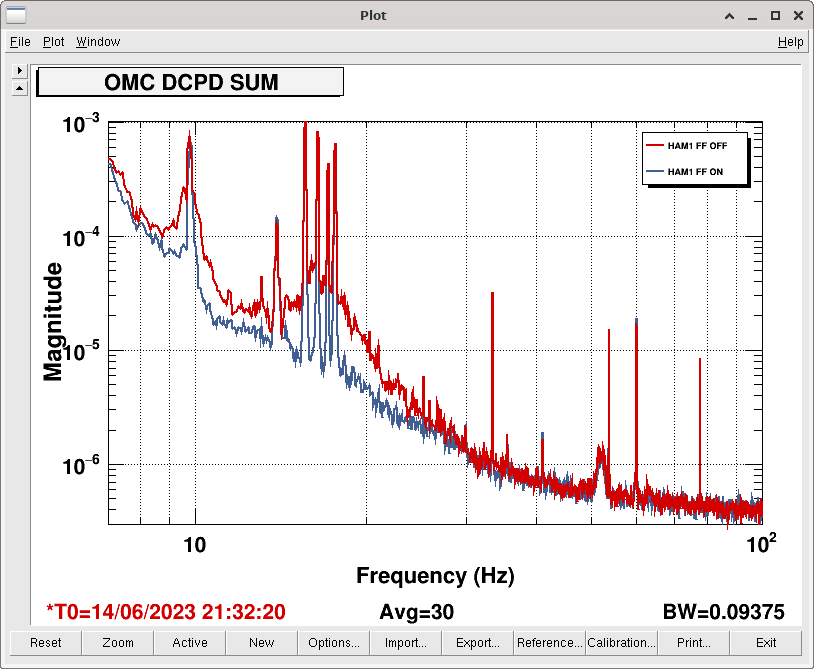Open the window menu icon in the title bar
Viewport: 814px width, 669px height.
[16, 15]
